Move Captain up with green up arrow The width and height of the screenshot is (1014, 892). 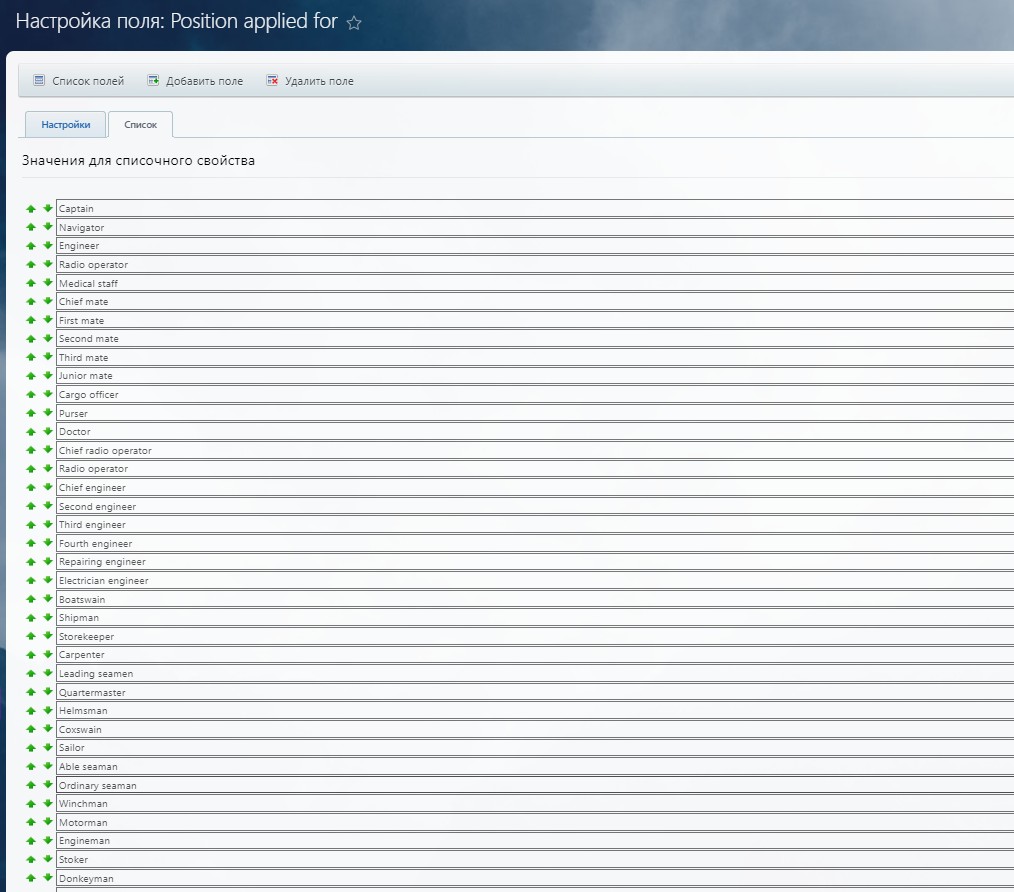[x=30, y=208]
